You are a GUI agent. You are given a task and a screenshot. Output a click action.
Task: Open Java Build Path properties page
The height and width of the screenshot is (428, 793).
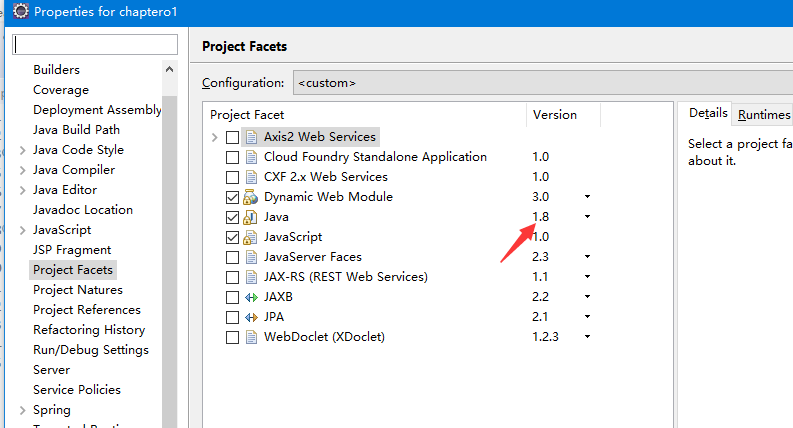[76, 130]
